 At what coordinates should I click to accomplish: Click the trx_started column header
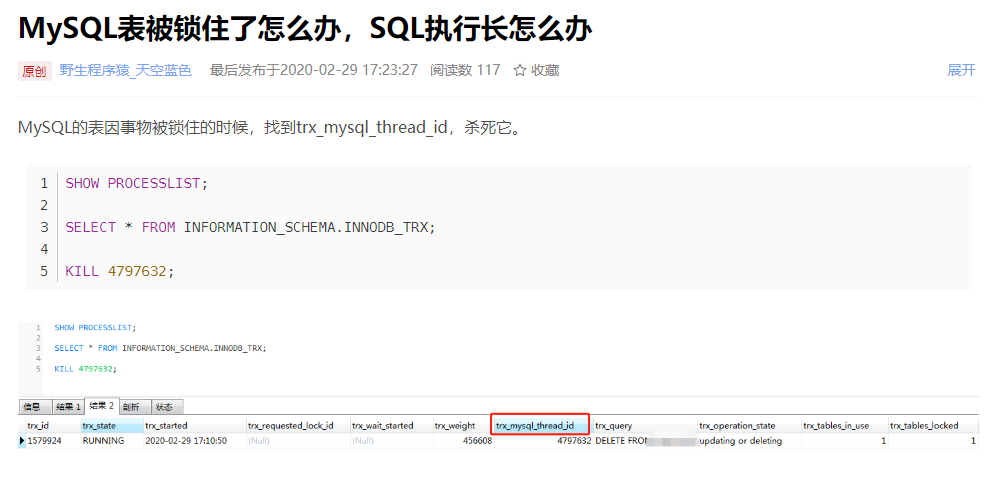click(x=195, y=425)
